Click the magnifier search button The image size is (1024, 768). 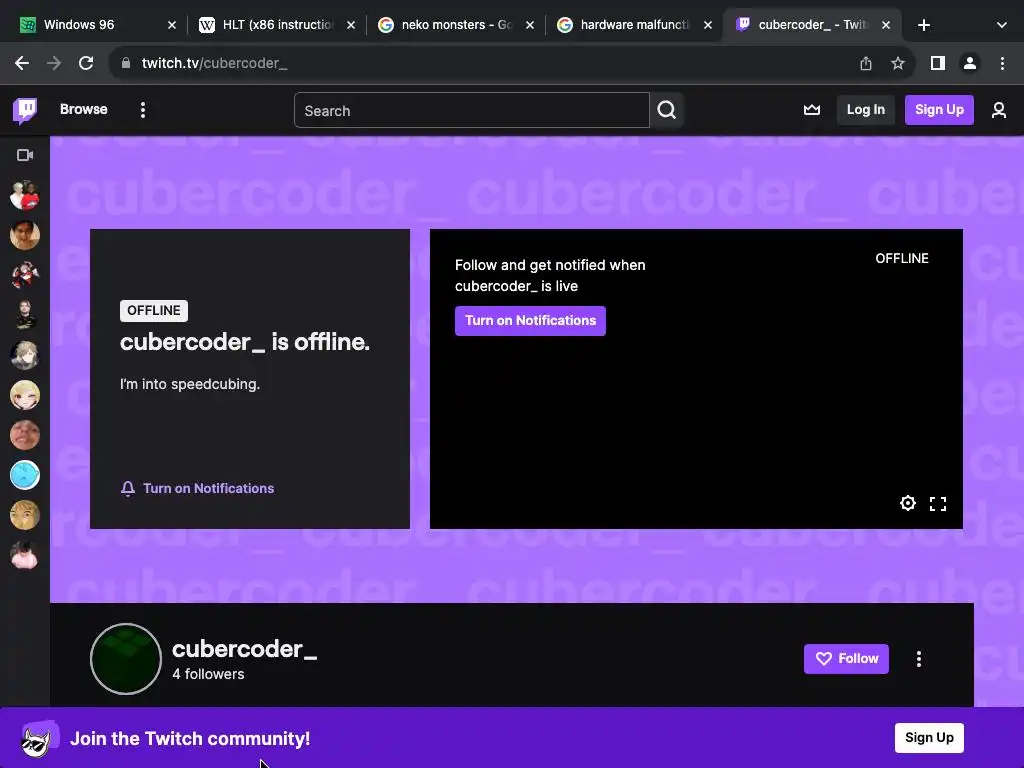tap(667, 110)
